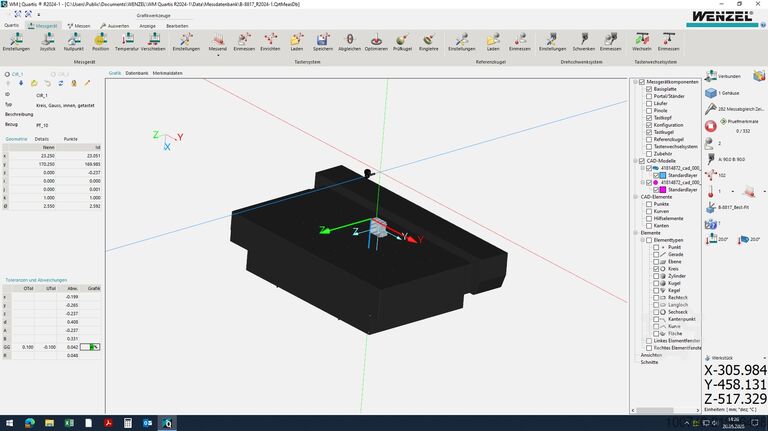Open Einstellungen in the Messgerät group
Screen dimensions: 768x431
pos(16,42)
